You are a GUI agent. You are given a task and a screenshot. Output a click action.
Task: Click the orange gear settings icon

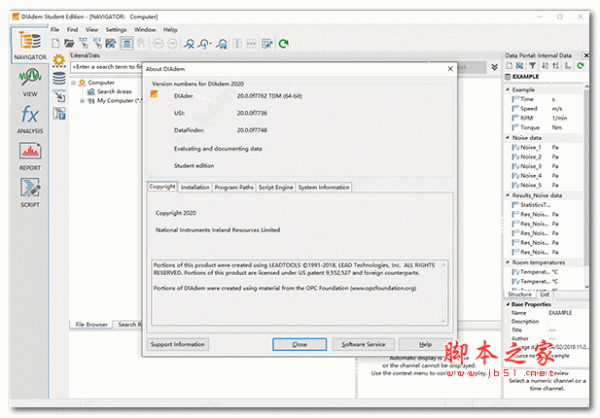pos(59,60)
